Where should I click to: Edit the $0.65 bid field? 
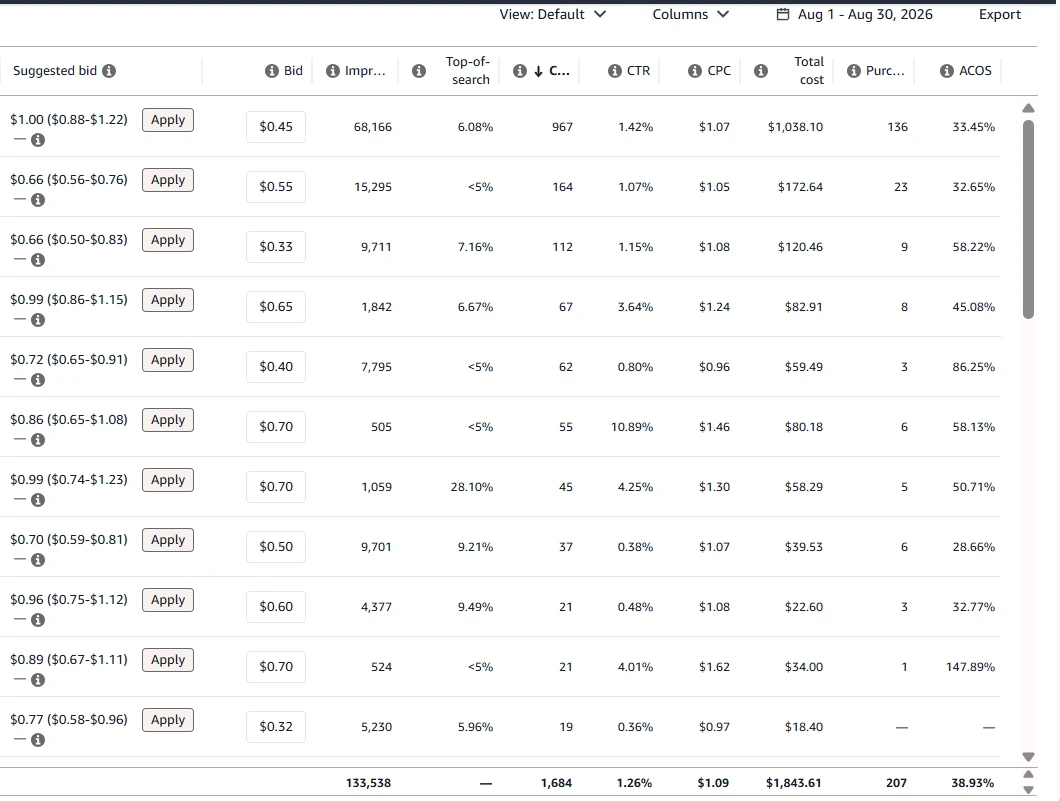[x=276, y=307]
